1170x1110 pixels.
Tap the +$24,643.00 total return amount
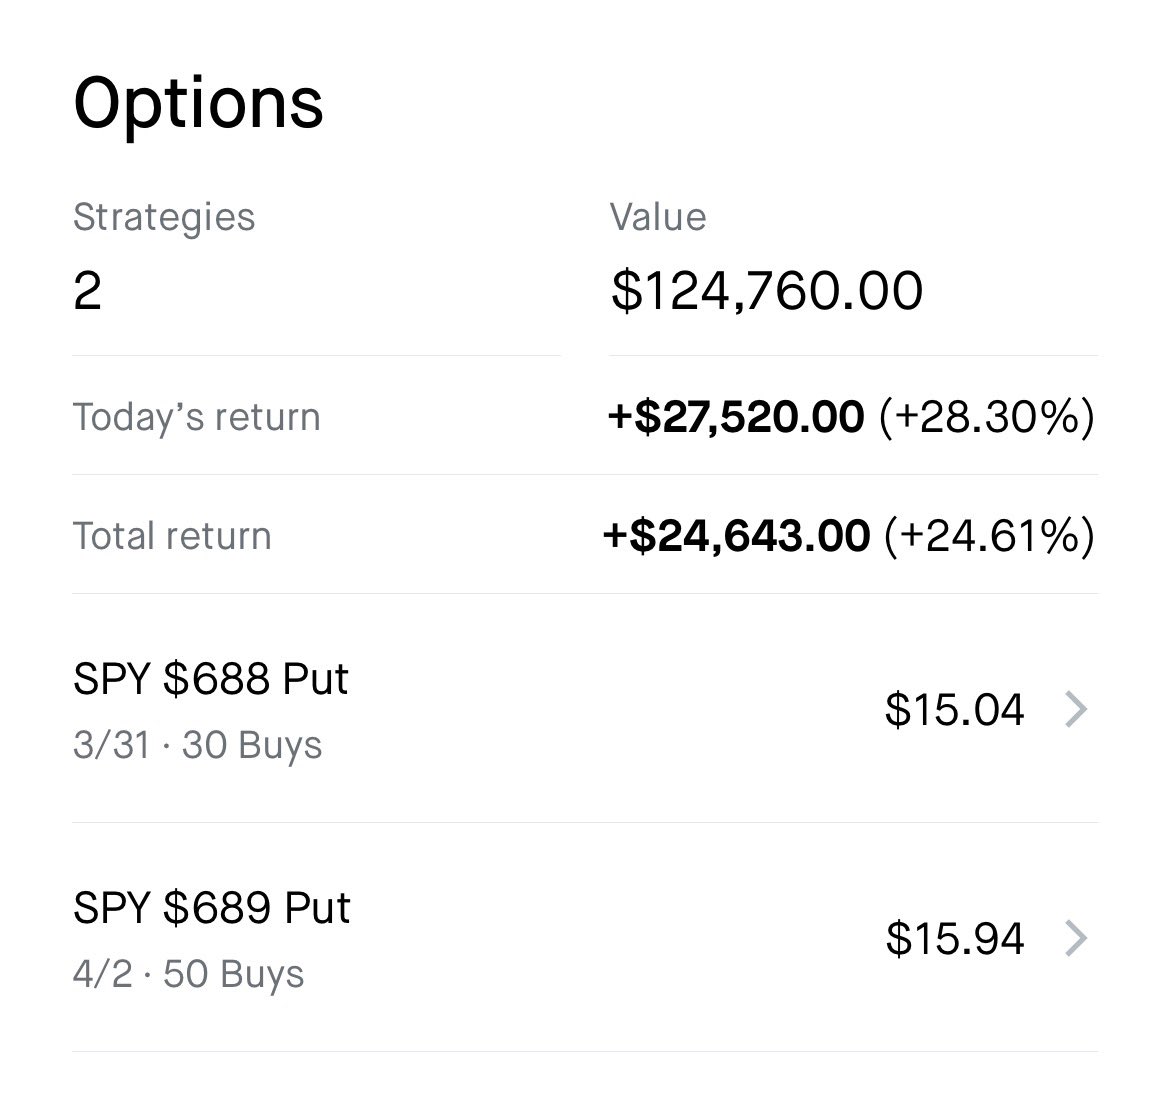pos(736,536)
